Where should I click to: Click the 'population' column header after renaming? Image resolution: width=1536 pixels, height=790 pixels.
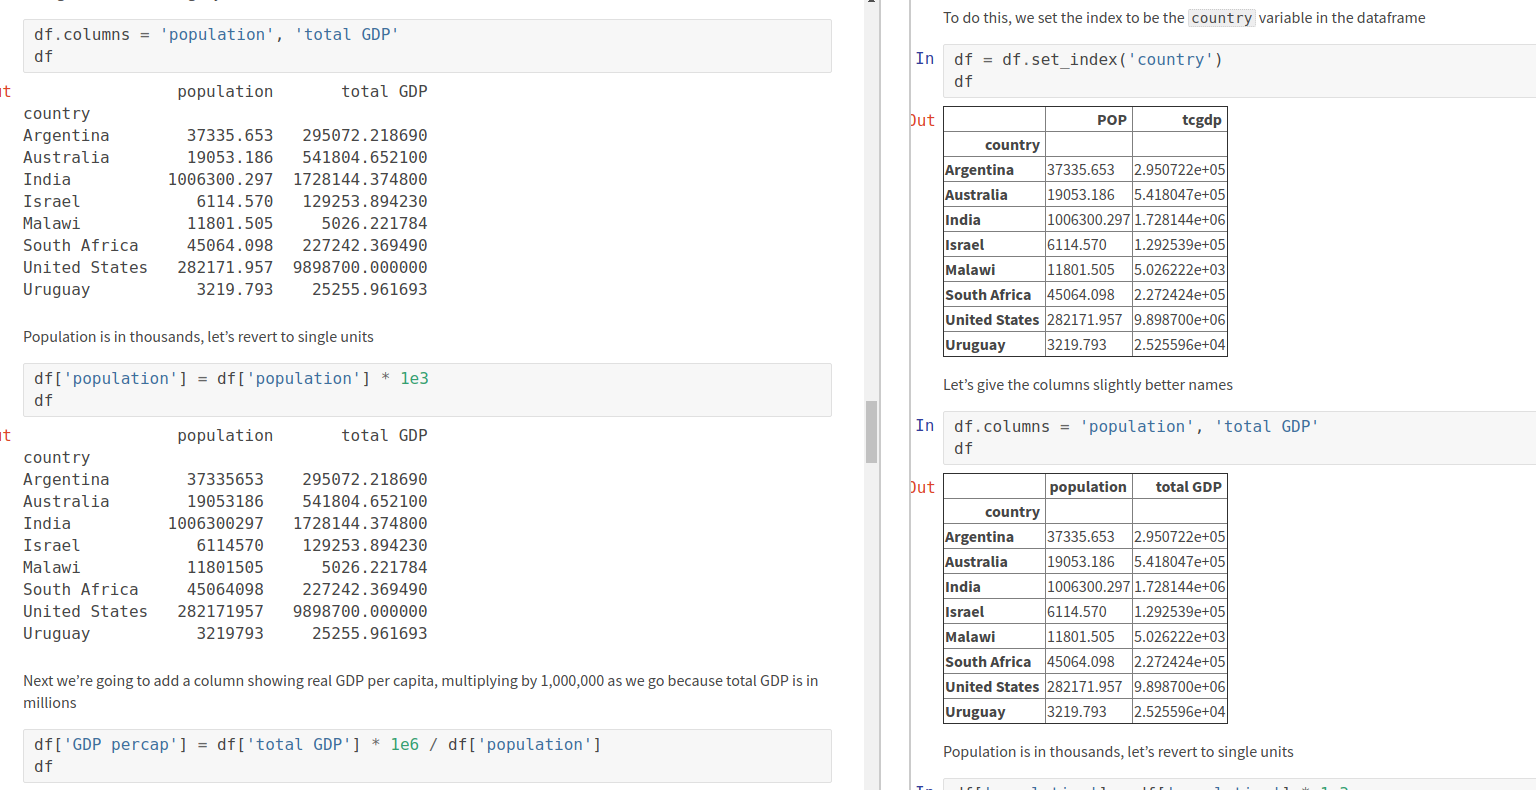1088,486
